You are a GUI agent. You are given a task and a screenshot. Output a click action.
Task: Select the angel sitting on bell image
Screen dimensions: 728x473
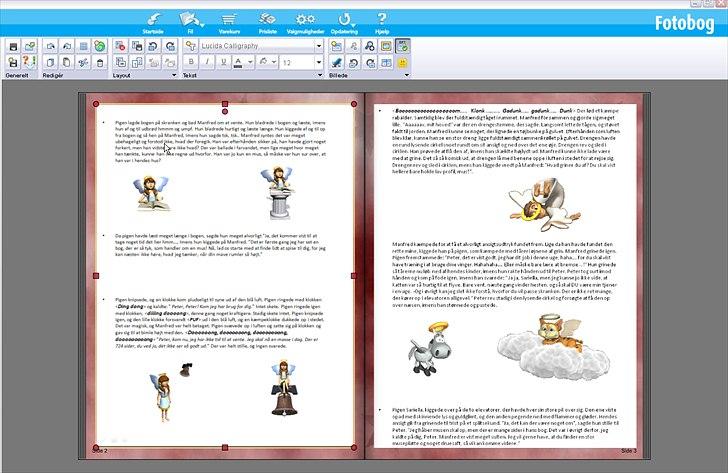284,388
